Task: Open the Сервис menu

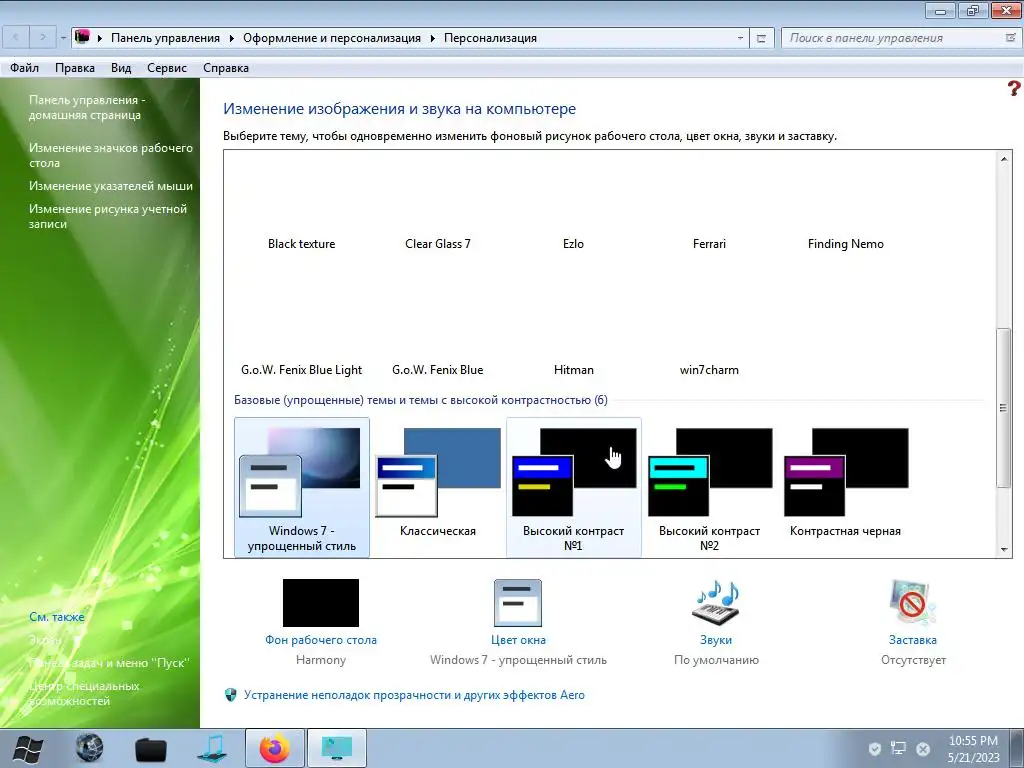Action: tap(167, 68)
